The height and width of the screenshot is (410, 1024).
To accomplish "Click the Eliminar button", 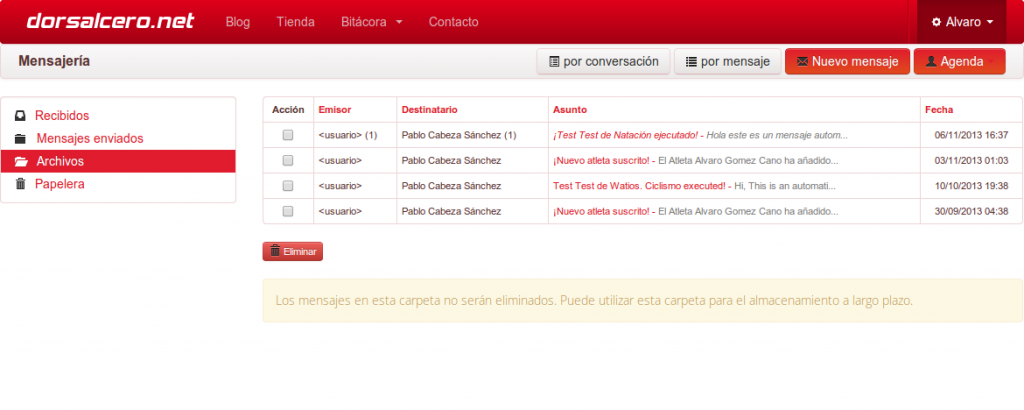I will (293, 251).
